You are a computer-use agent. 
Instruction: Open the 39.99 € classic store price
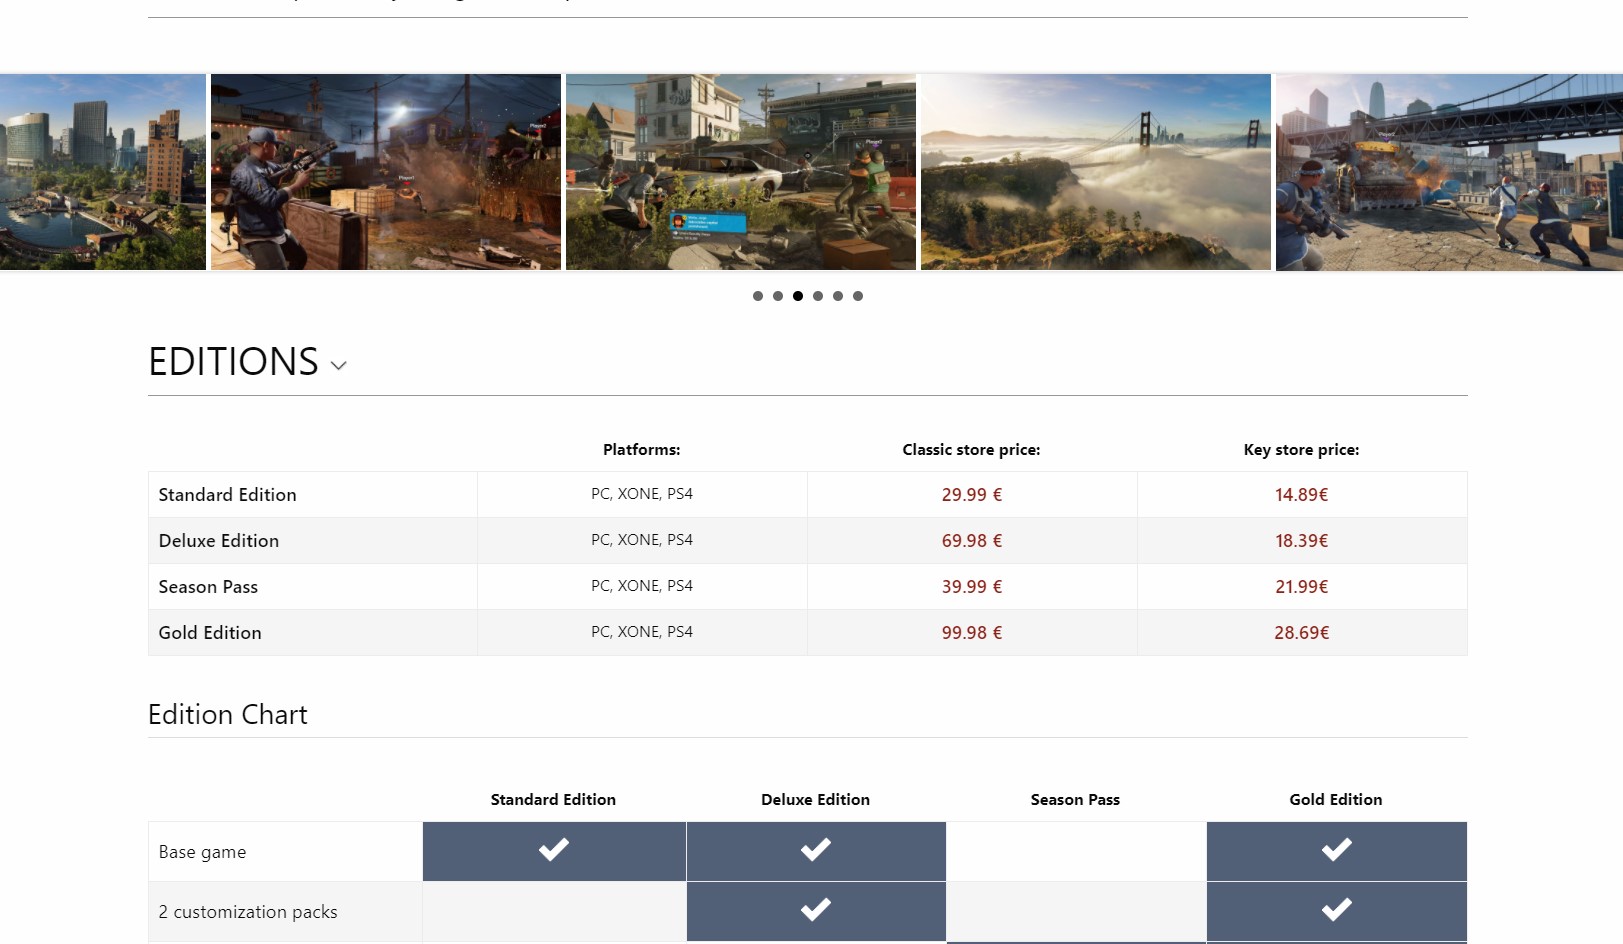pos(972,587)
